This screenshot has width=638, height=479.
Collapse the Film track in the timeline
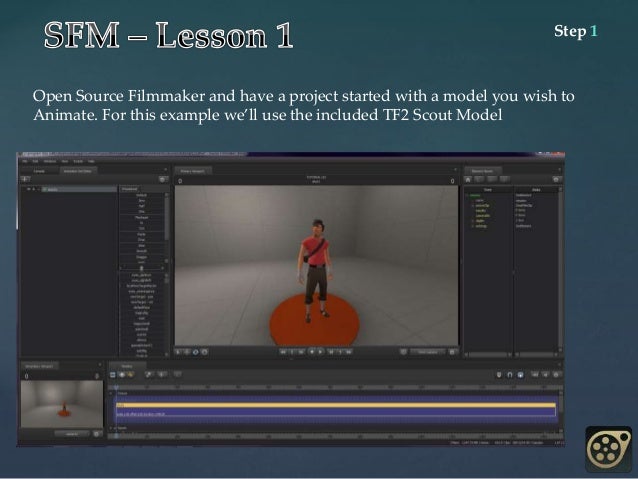click(x=111, y=393)
